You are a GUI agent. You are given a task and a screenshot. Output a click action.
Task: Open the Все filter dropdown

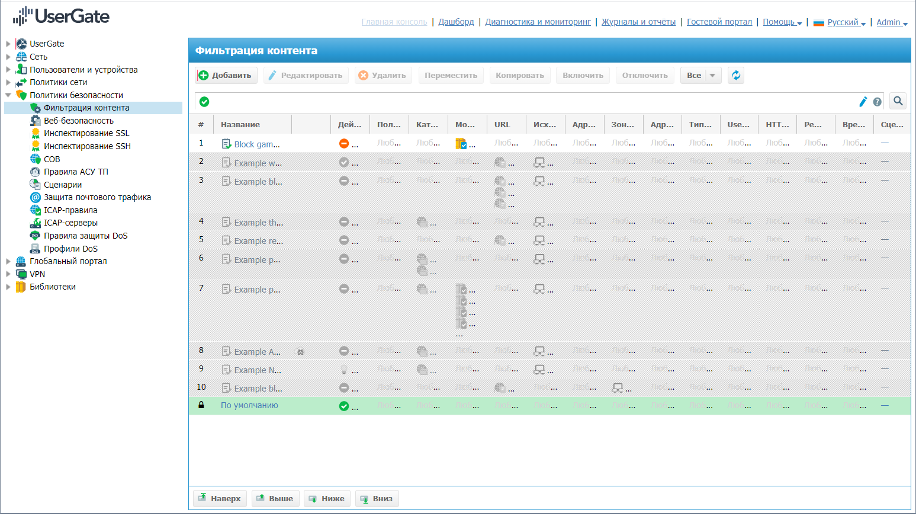[700, 75]
